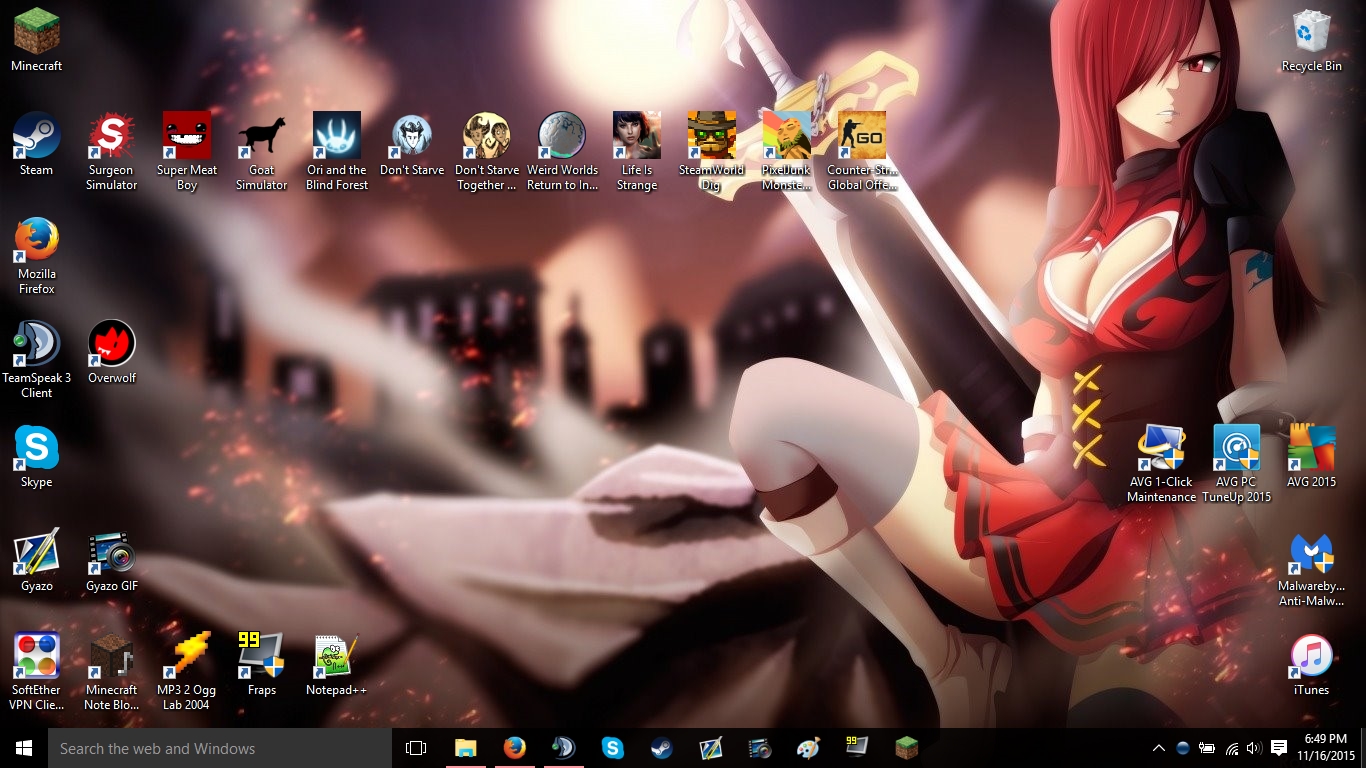
Task: Select the Life Is Strange shortcut
Action: pos(637,151)
